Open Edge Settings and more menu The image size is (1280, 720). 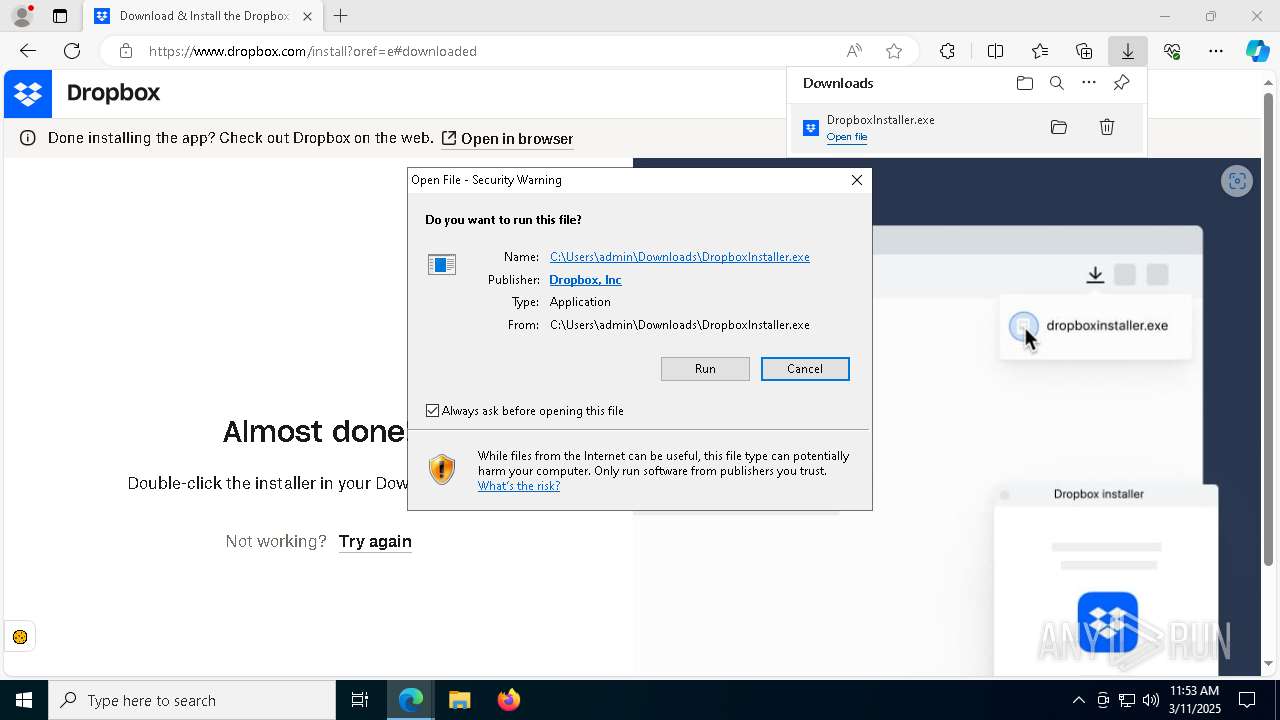[1216, 51]
